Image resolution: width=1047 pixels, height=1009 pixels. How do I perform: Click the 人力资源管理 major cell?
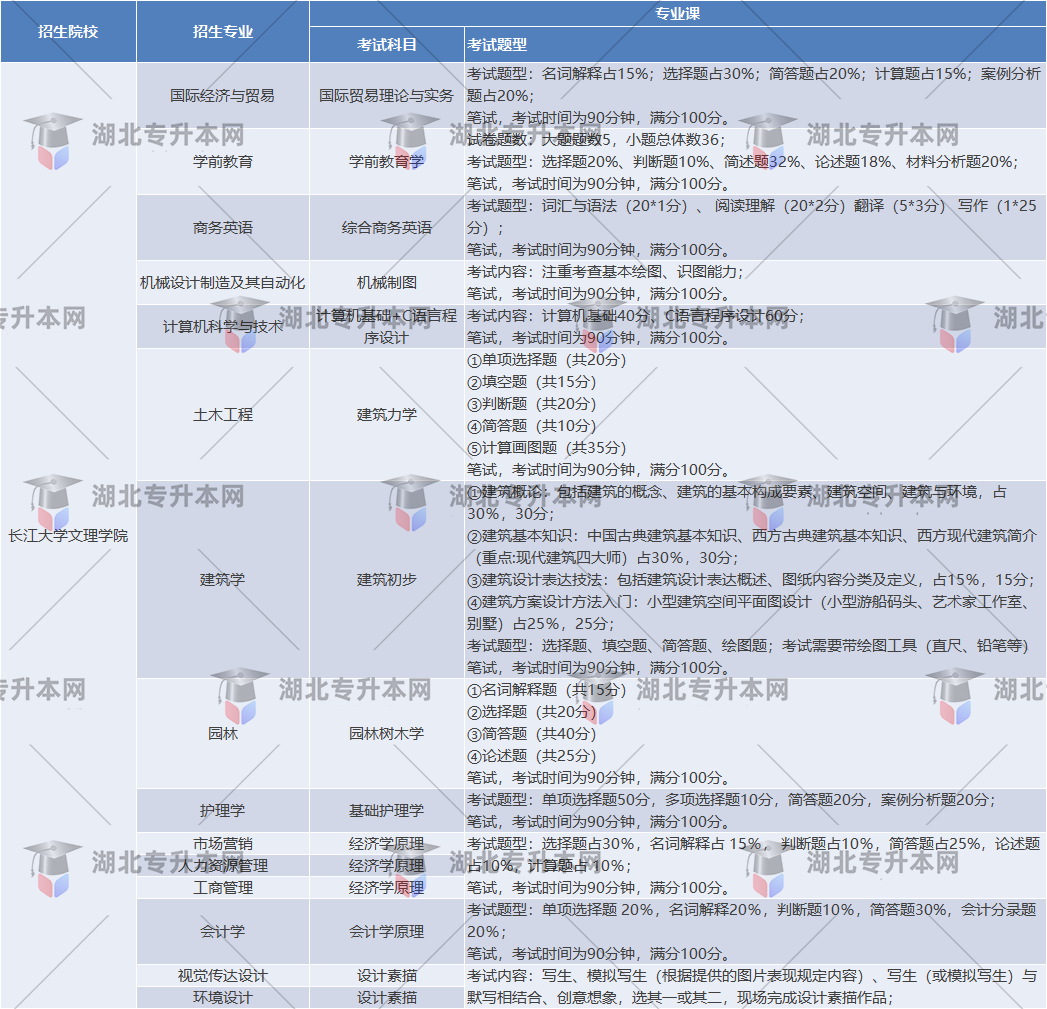(223, 866)
